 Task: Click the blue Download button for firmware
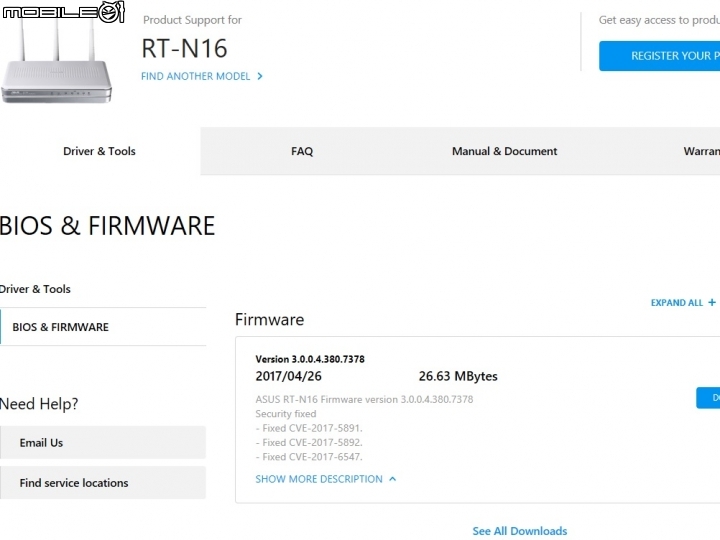coord(708,398)
